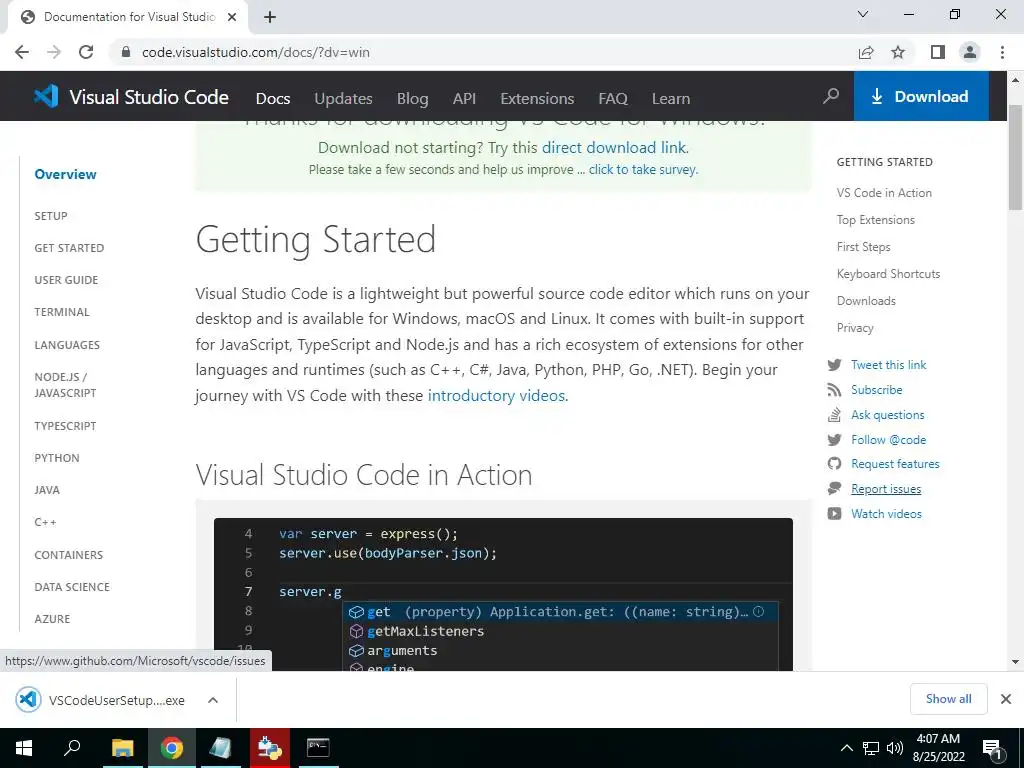Open the site search magnifier icon
The width and height of the screenshot is (1024, 768).
click(831, 97)
